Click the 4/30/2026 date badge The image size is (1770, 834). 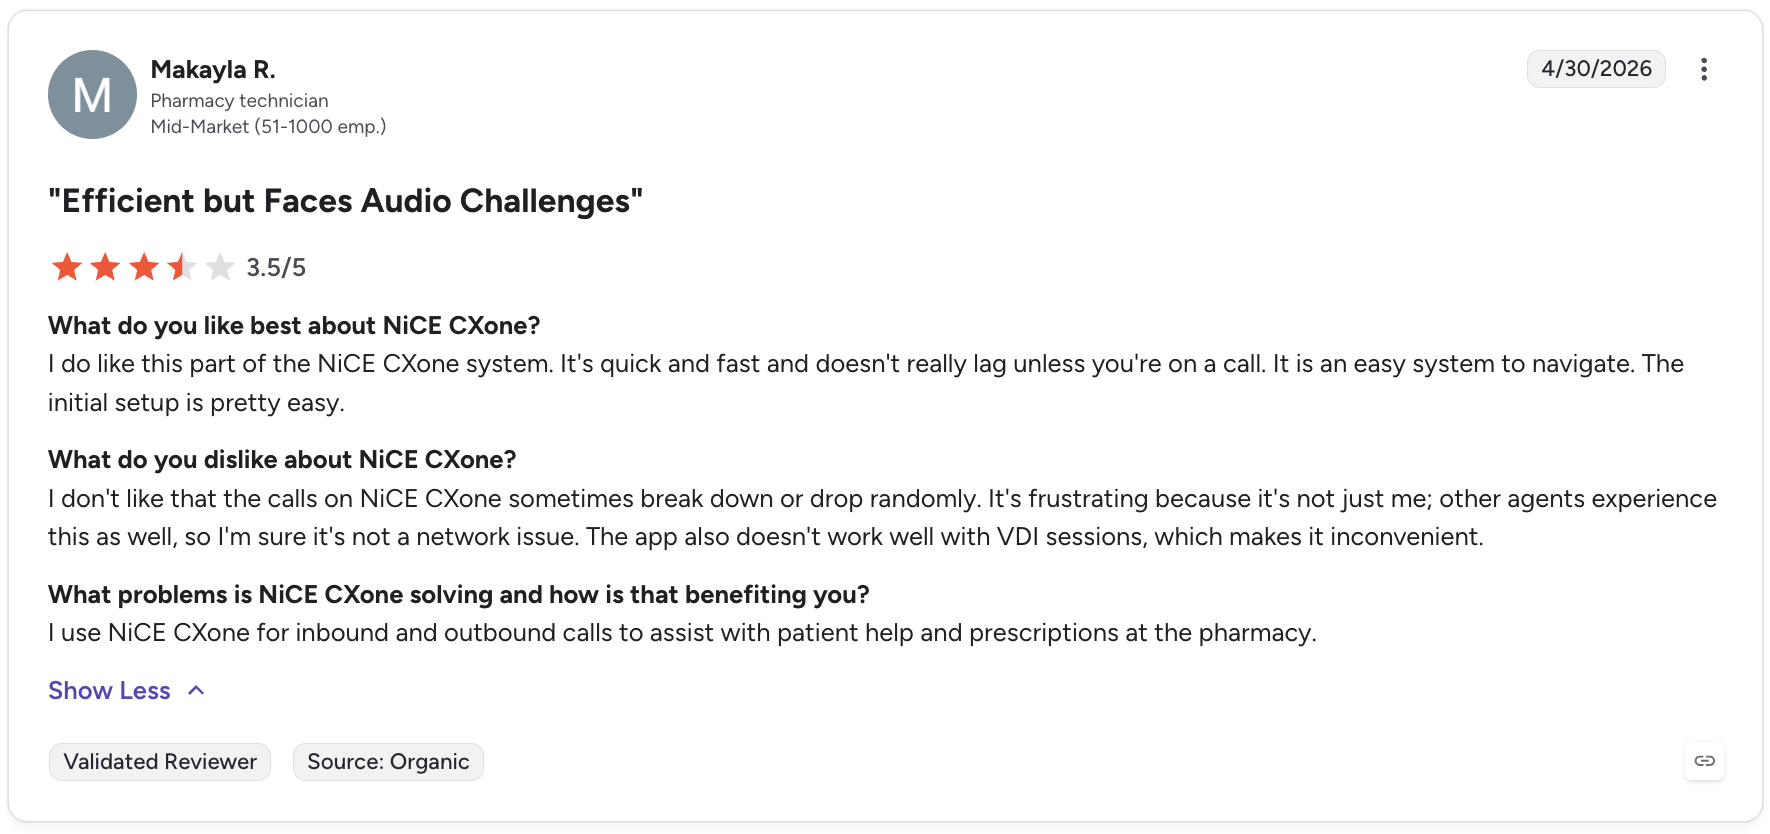pos(1596,69)
